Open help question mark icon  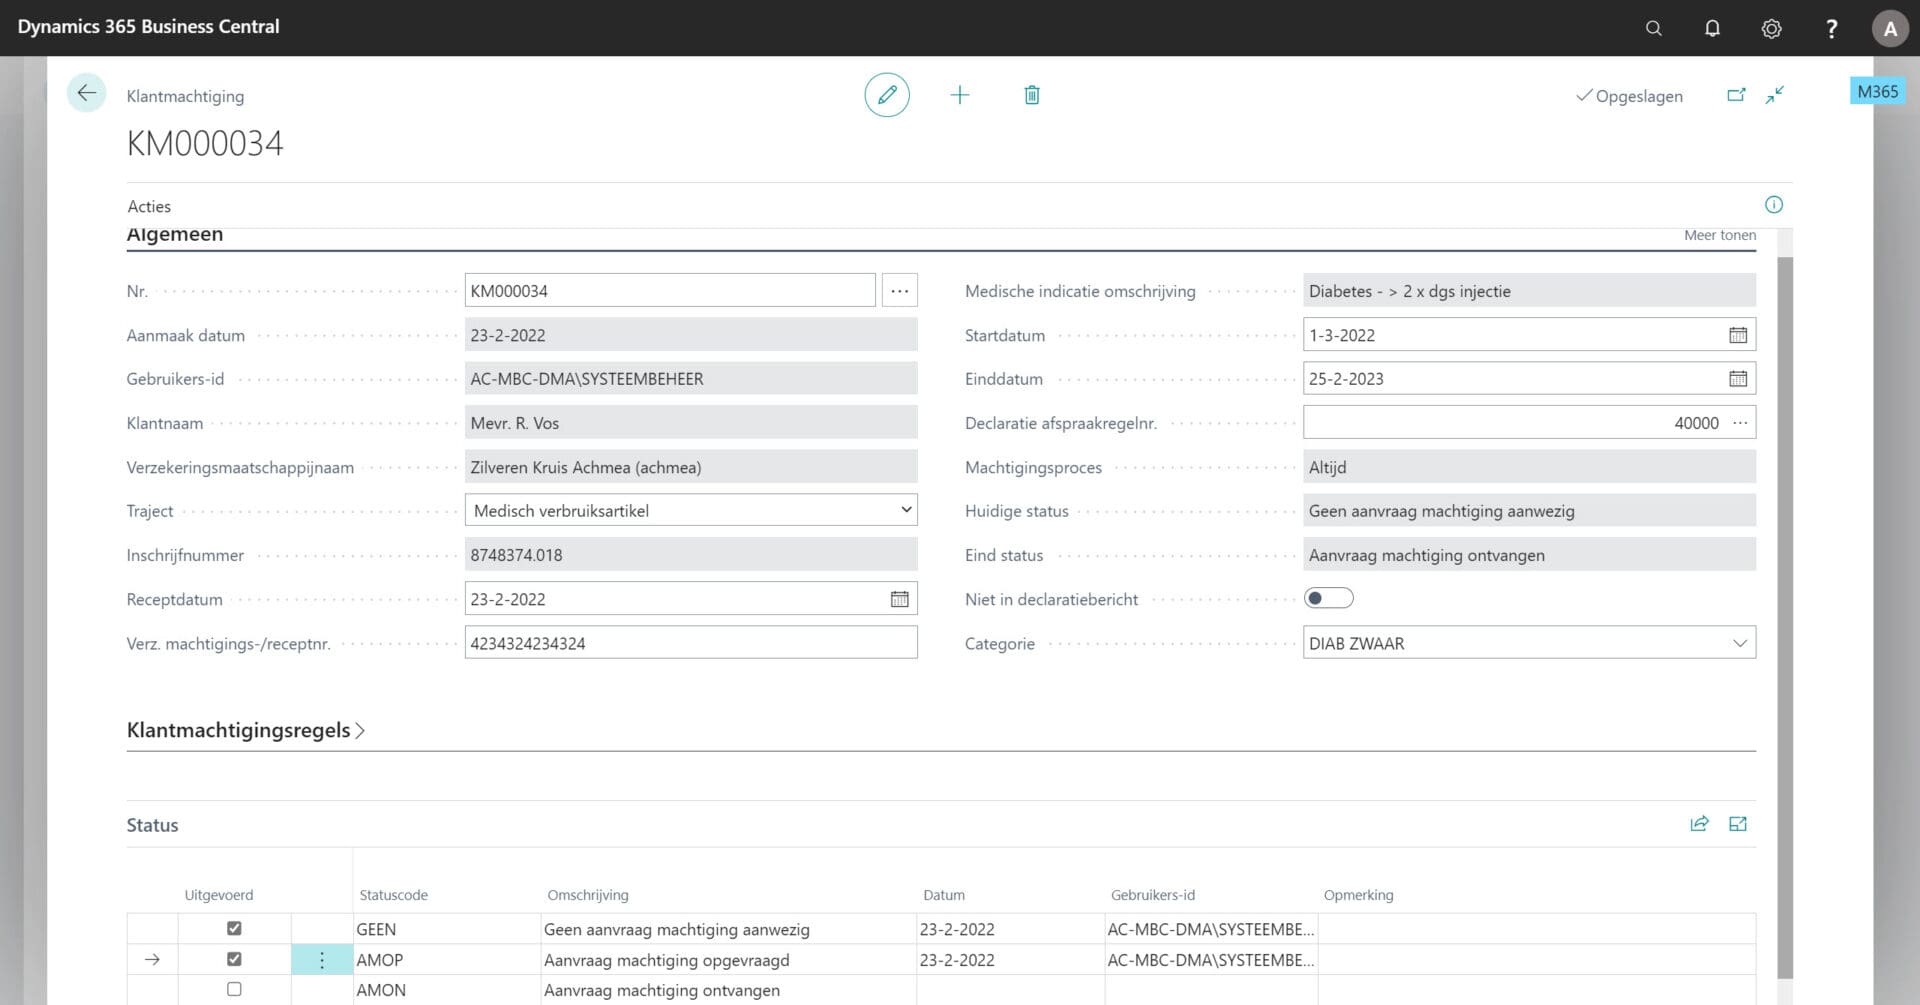point(1831,28)
